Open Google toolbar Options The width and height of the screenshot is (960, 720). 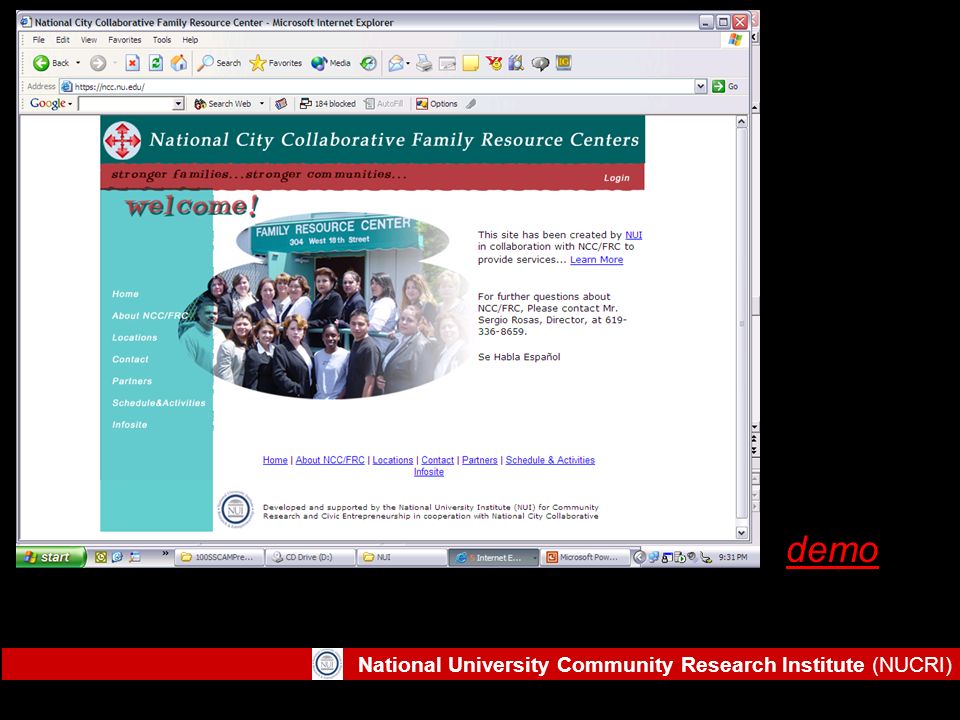(437, 104)
